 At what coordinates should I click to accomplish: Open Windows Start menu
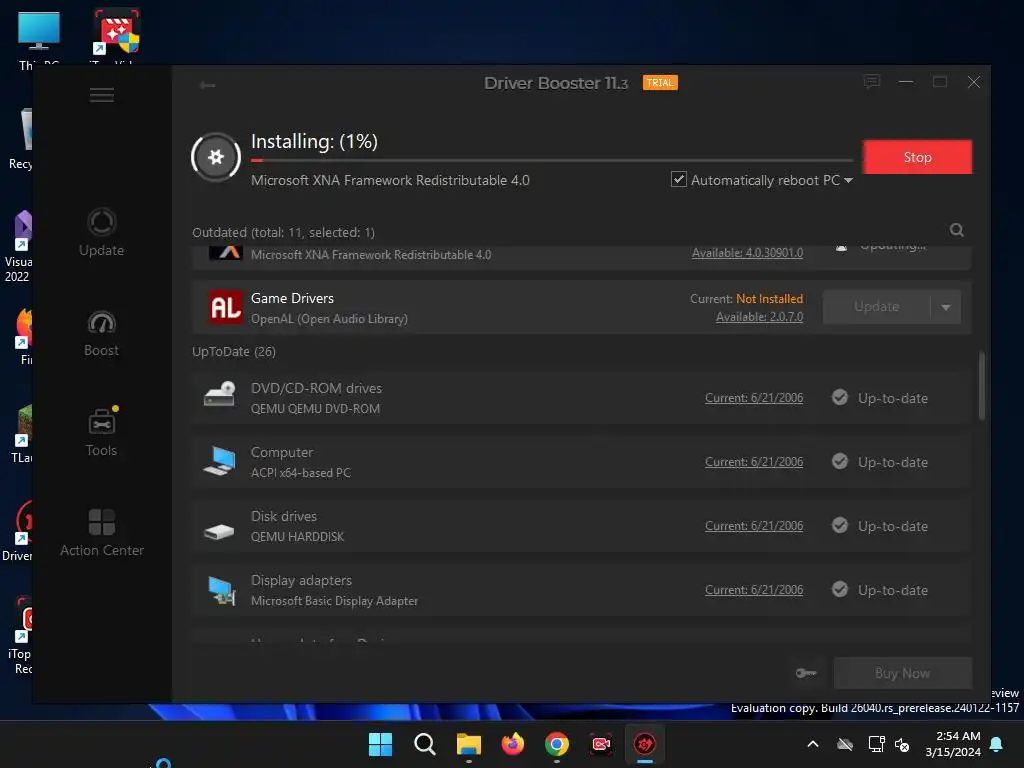(x=380, y=744)
